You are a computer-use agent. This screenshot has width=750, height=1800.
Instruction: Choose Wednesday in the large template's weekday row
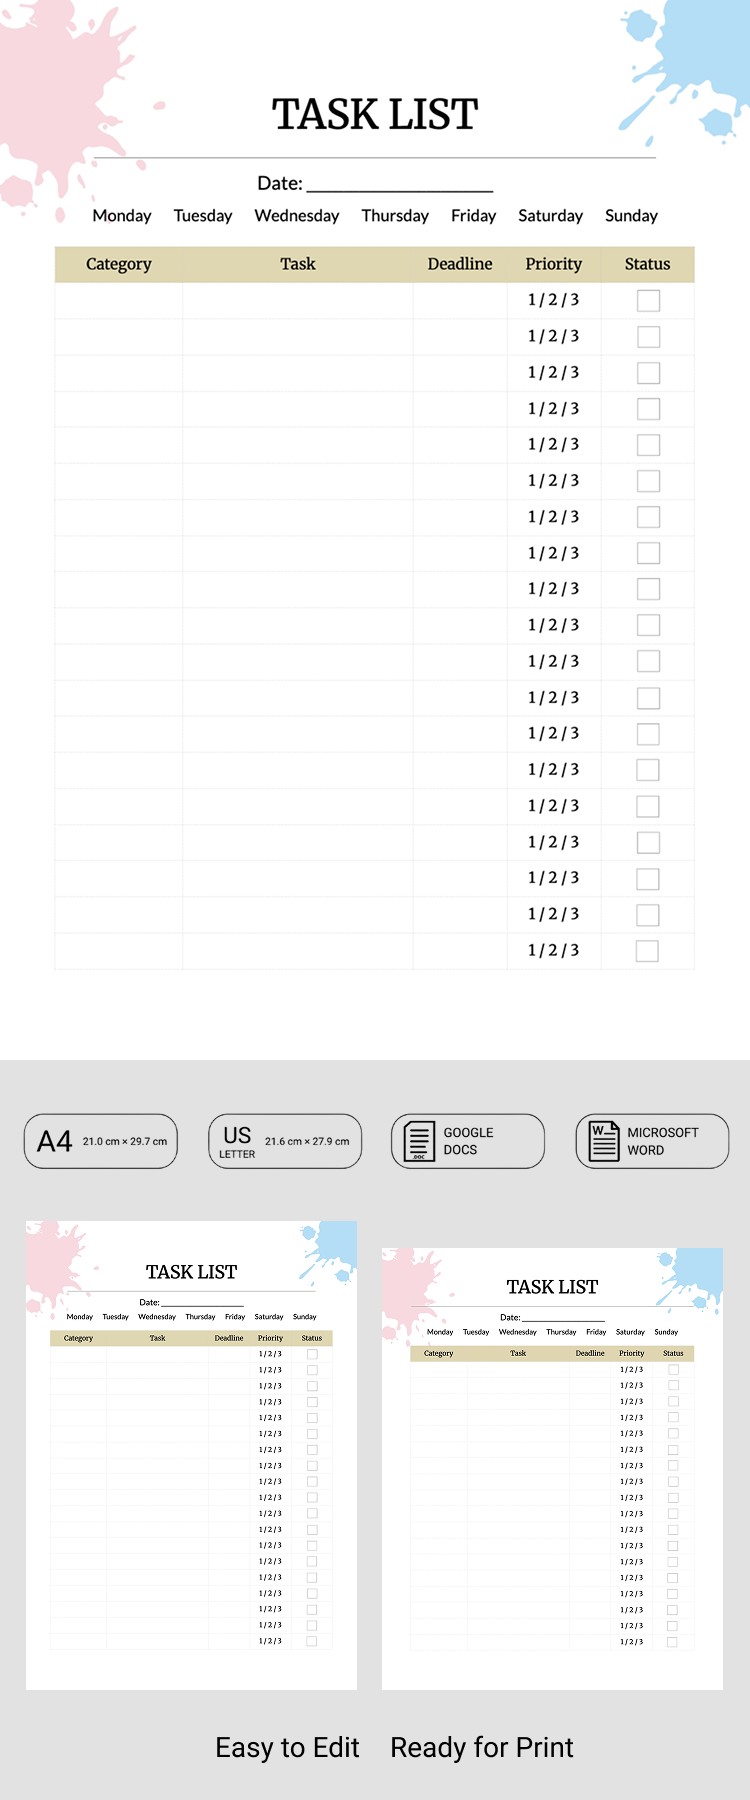(297, 216)
